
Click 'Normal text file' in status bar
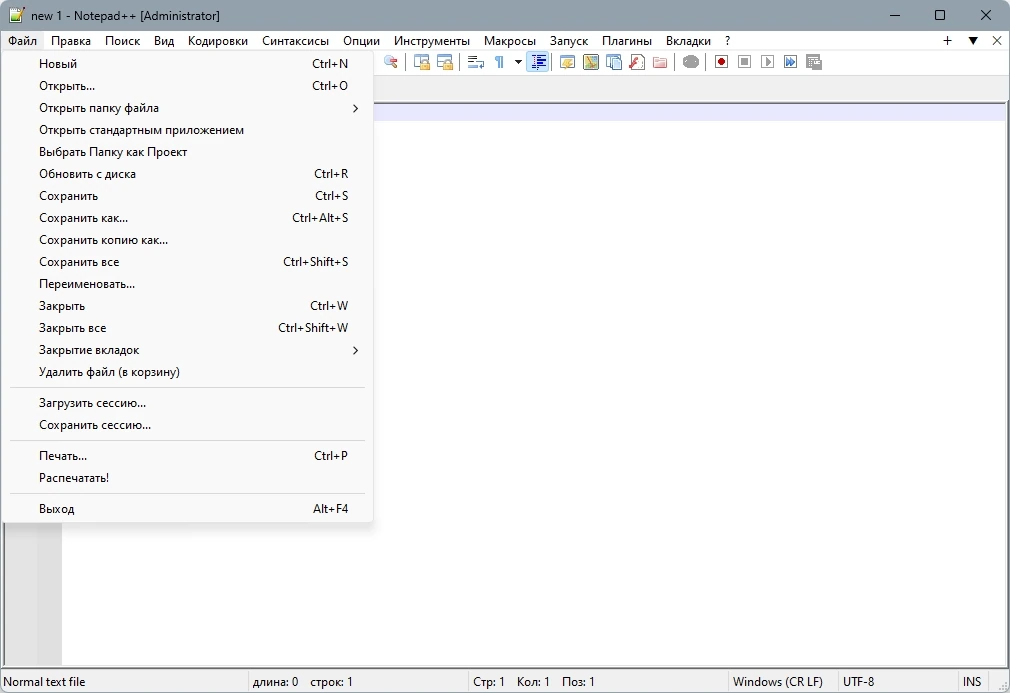pos(44,681)
